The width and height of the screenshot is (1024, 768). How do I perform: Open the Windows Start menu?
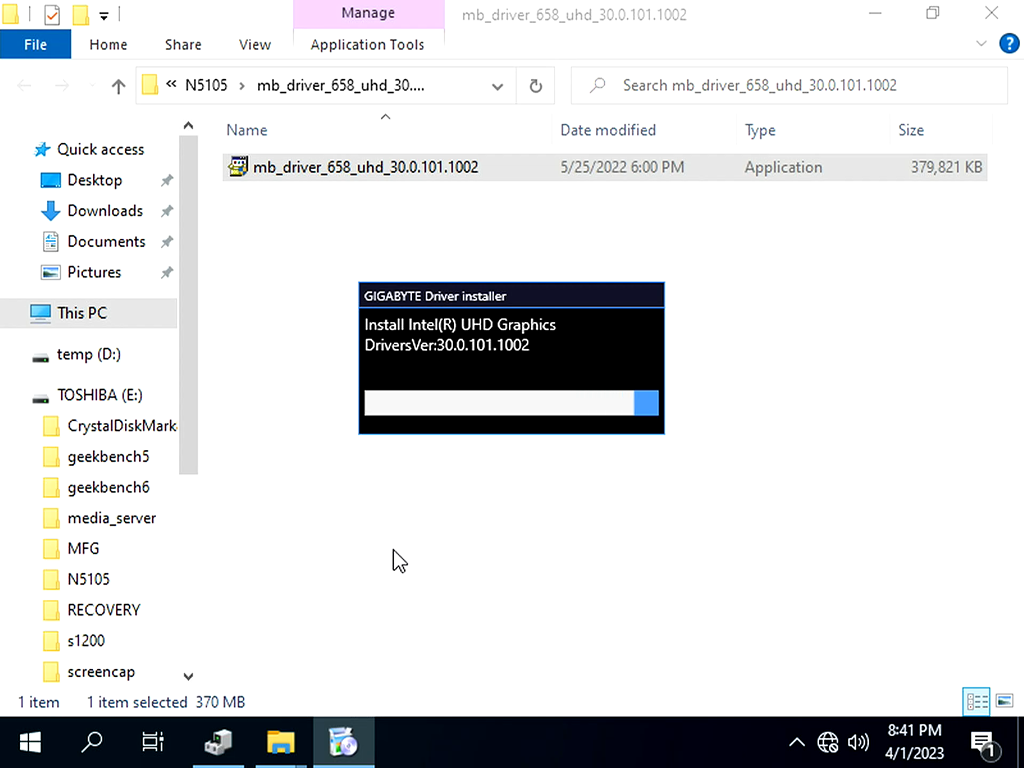coord(30,743)
